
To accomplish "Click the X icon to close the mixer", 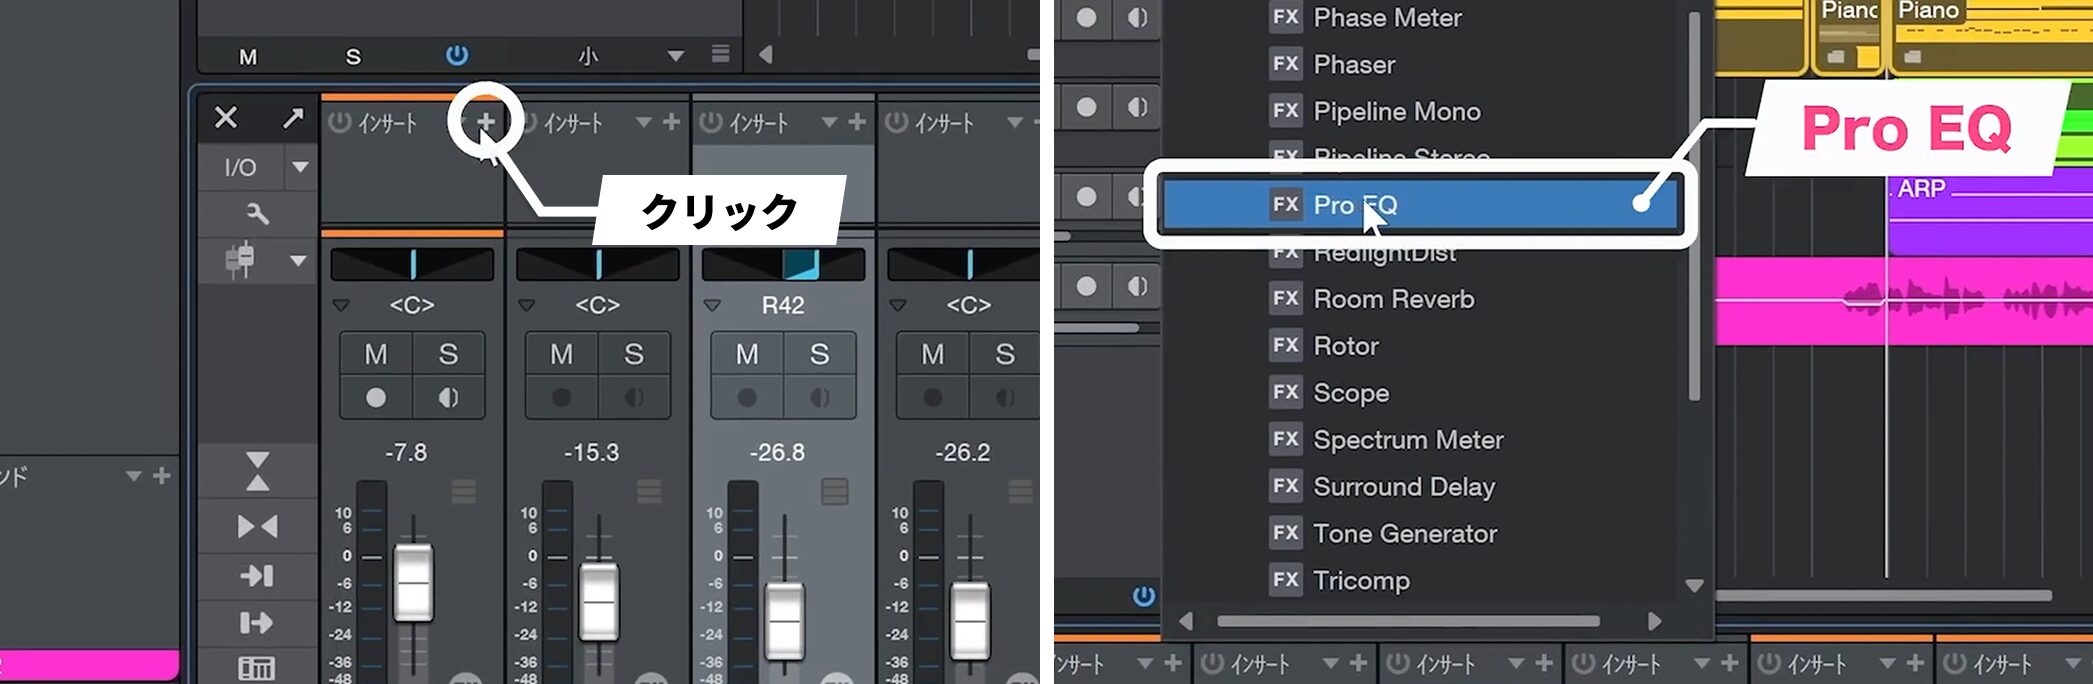I will (x=226, y=118).
